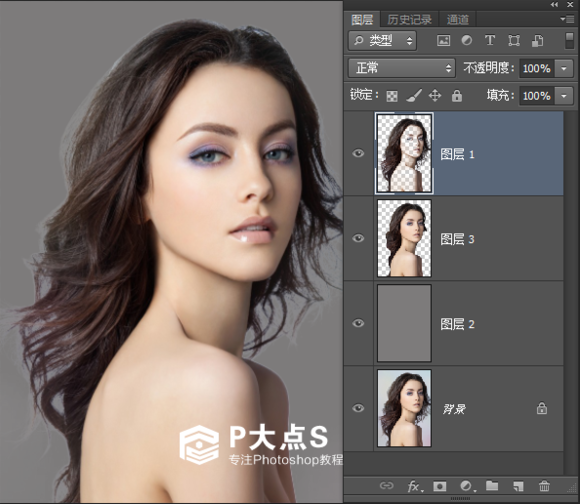Select 图层 2 gray thumbnail
The height and width of the screenshot is (504, 580).
pyautogui.click(x=404, y=323)
